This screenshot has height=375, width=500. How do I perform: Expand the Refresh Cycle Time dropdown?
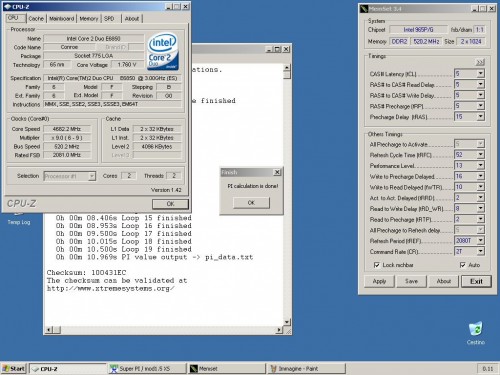480,155
